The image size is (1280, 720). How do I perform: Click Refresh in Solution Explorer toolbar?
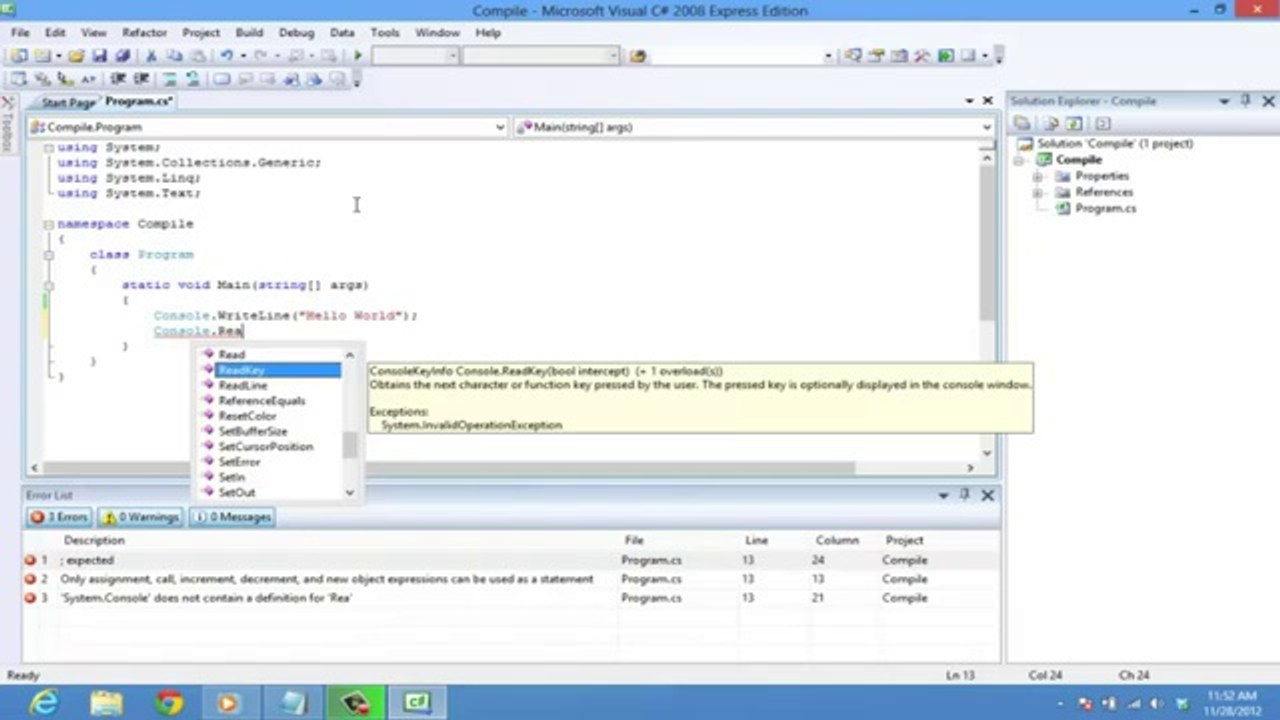(1074, 123)
